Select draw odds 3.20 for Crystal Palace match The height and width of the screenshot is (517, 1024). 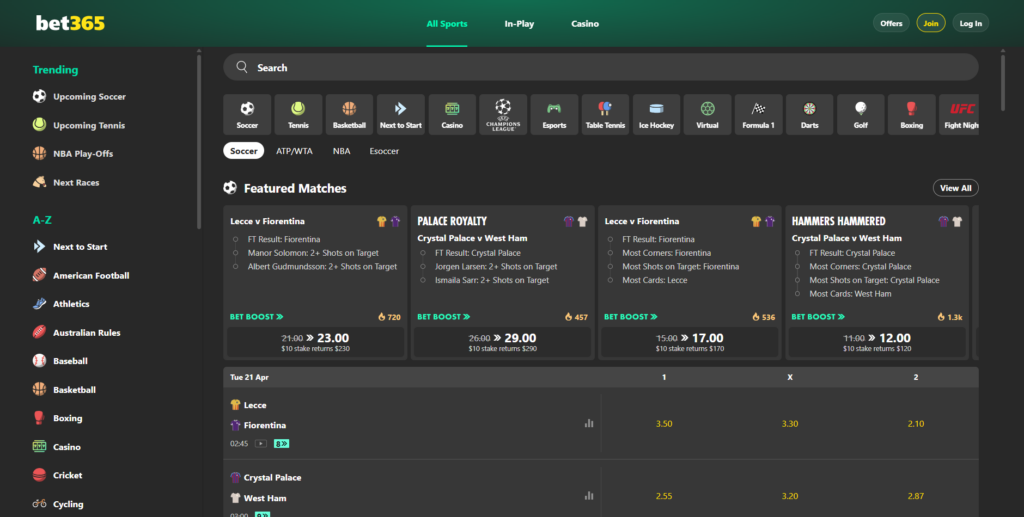click(790, 496)
